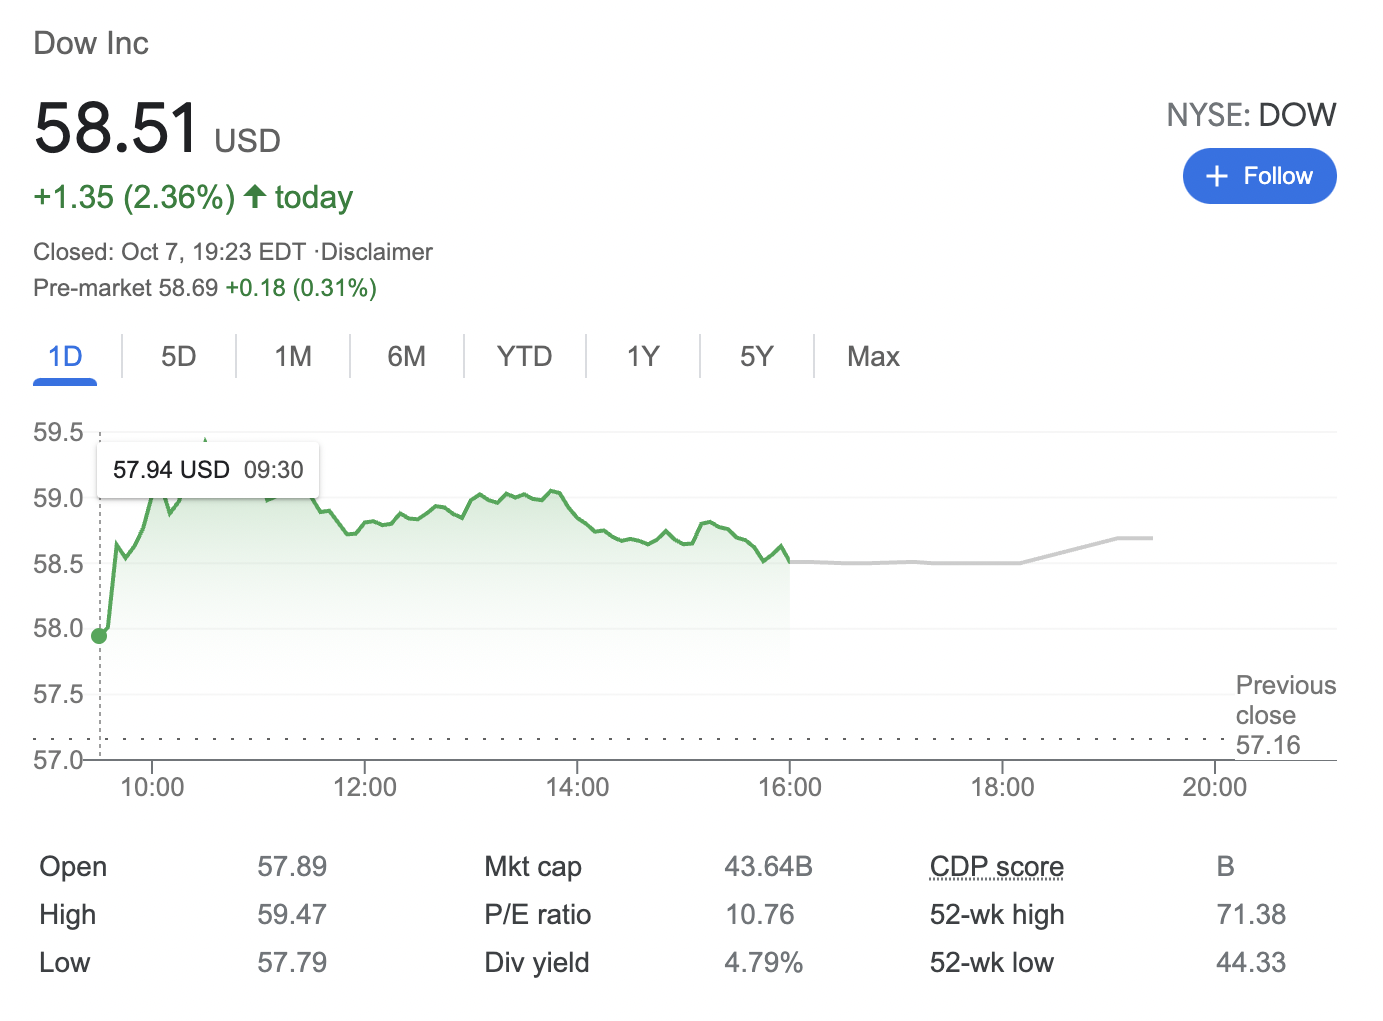Viewport: 1383px width, 1021px height.
Task: Click the Follow button for DOW
Action: click(x=1259, y=175)
